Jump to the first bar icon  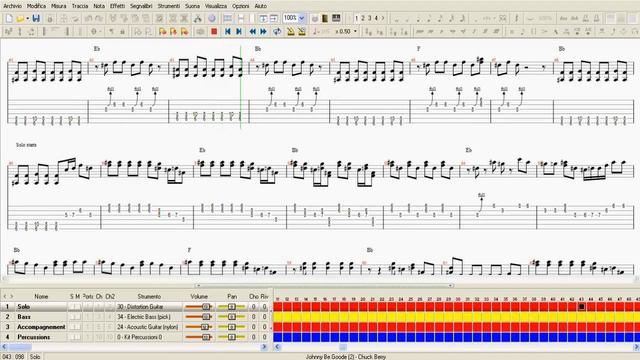coord(228,31)
